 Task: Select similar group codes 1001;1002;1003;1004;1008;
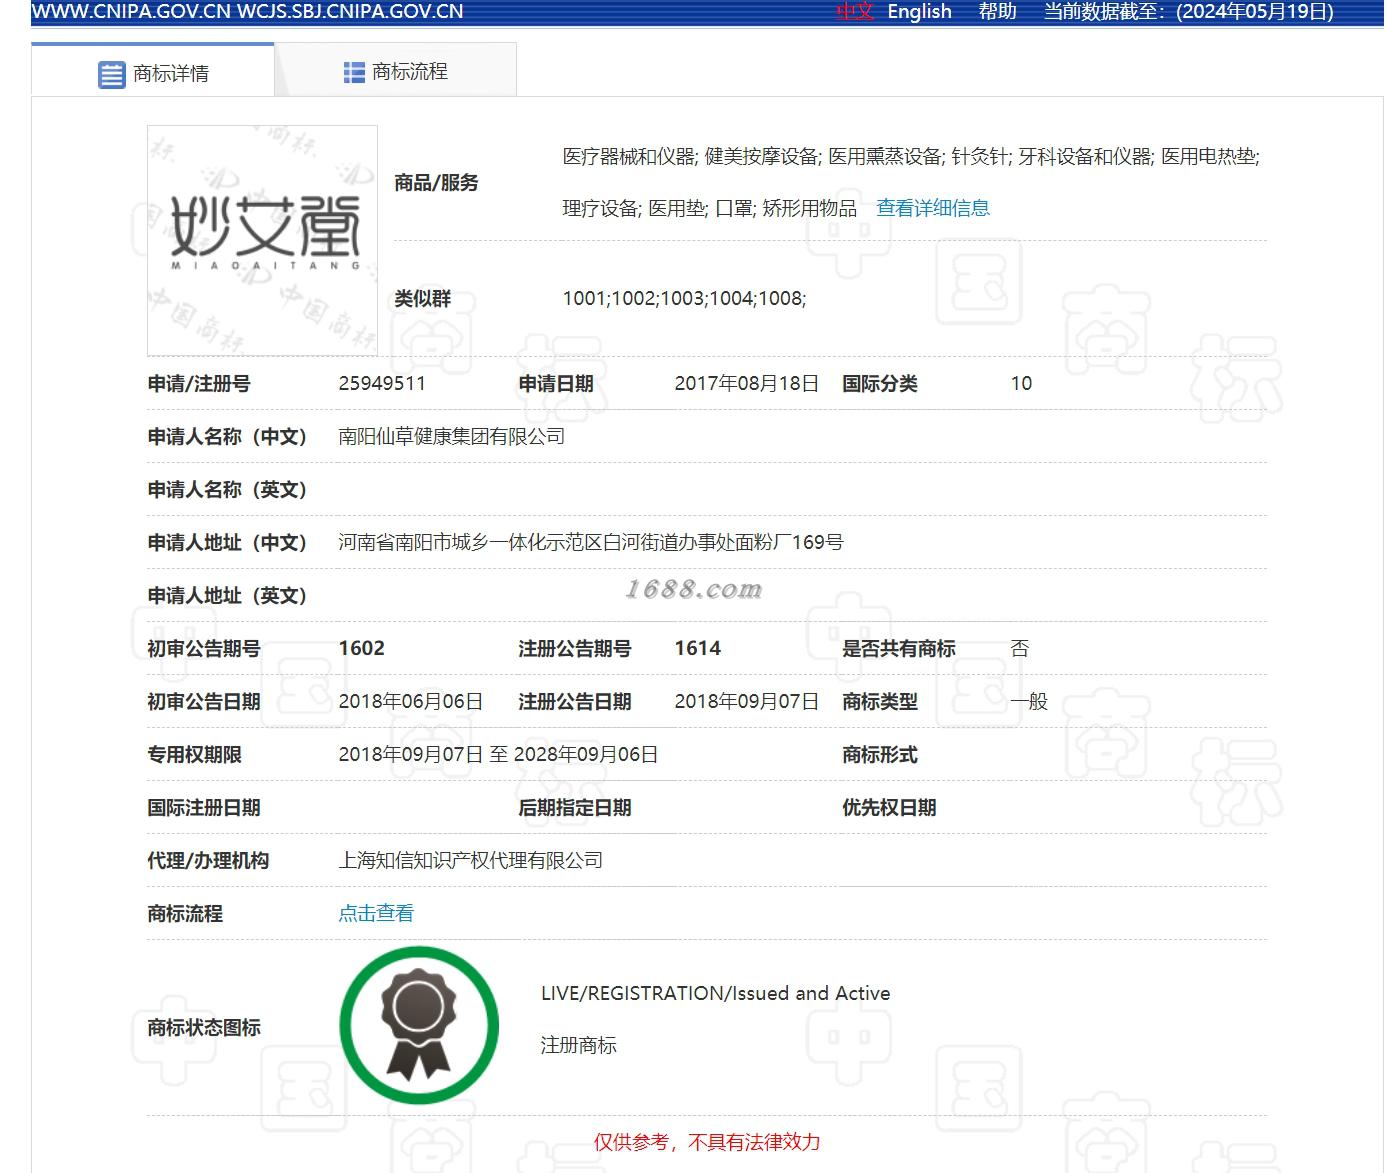point(684,298)
